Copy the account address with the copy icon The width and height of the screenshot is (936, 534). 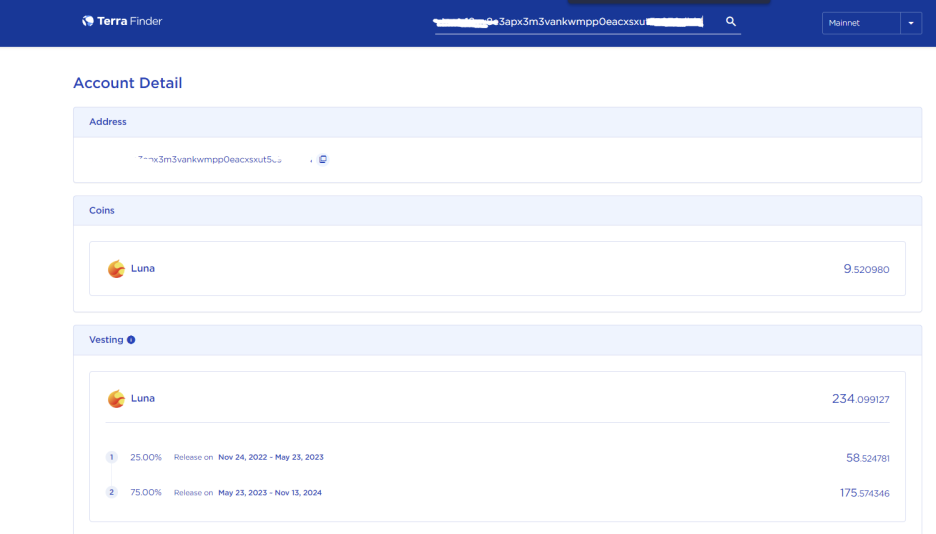pos(323,159)
